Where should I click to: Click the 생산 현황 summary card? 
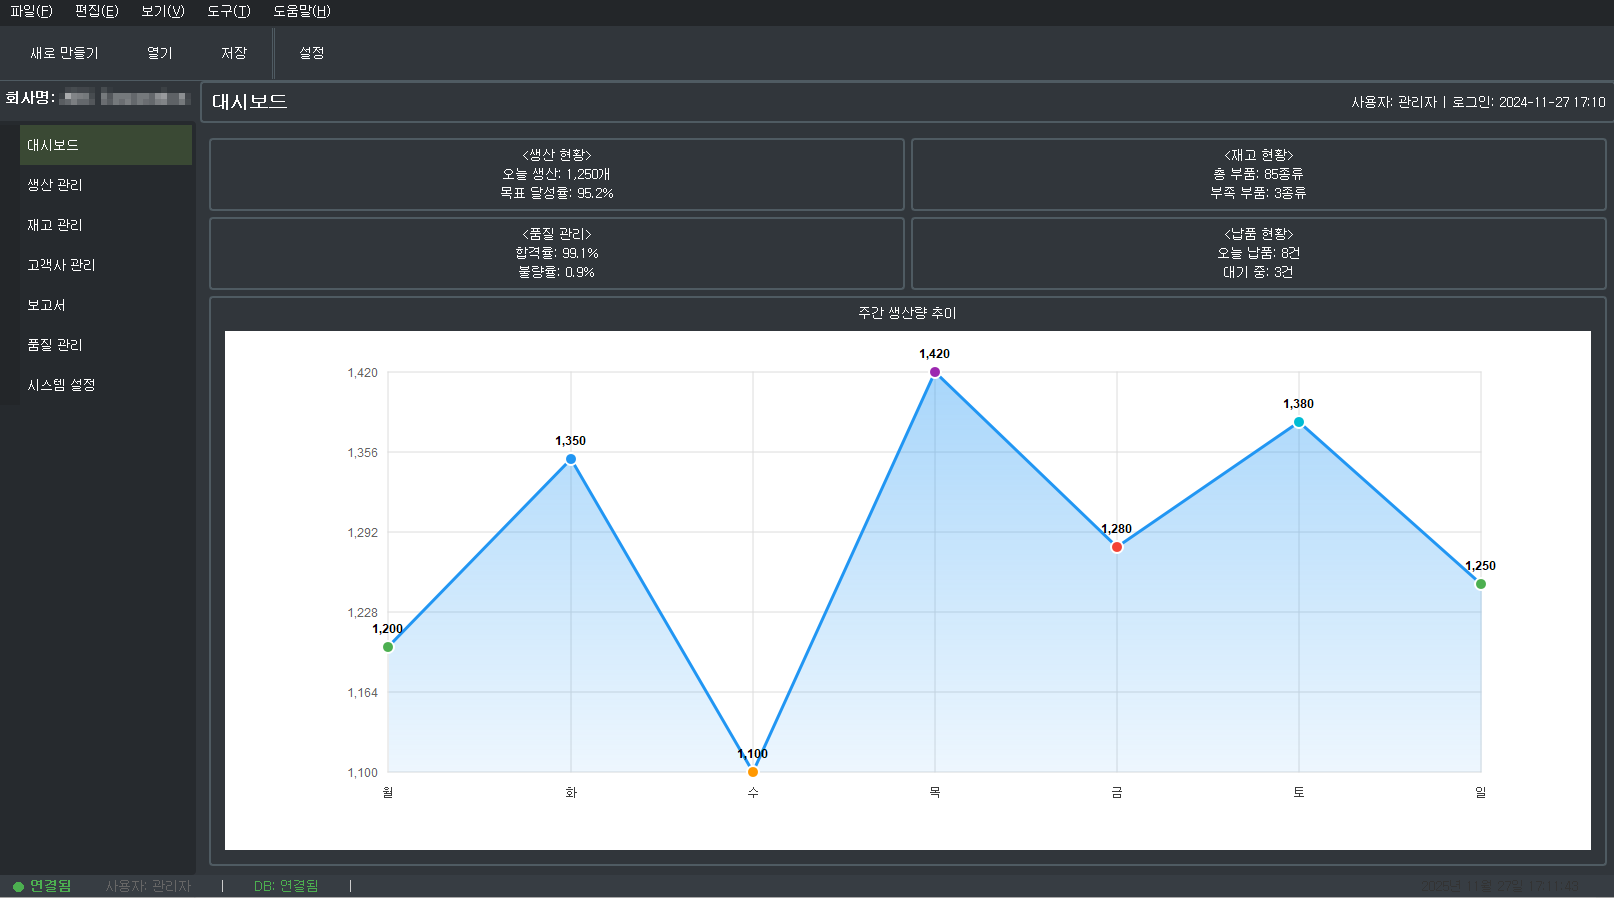557,174
